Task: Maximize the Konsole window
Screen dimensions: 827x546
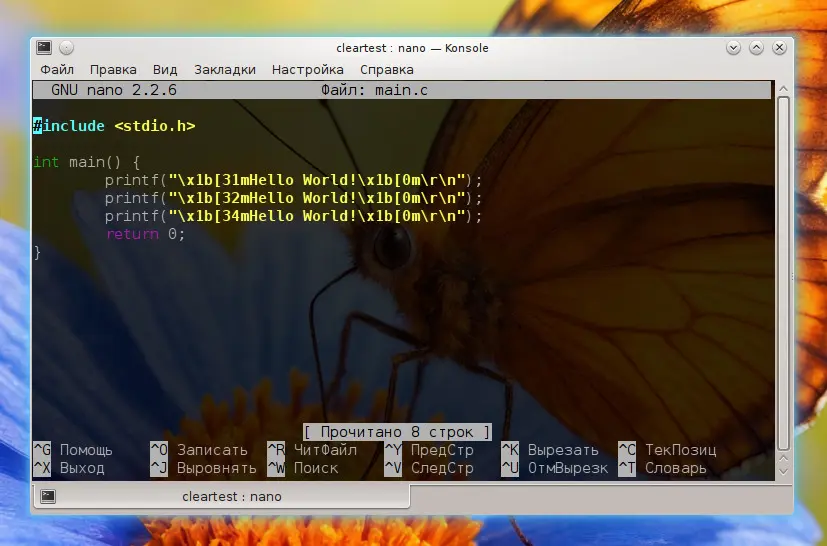Action: (756, 48)
